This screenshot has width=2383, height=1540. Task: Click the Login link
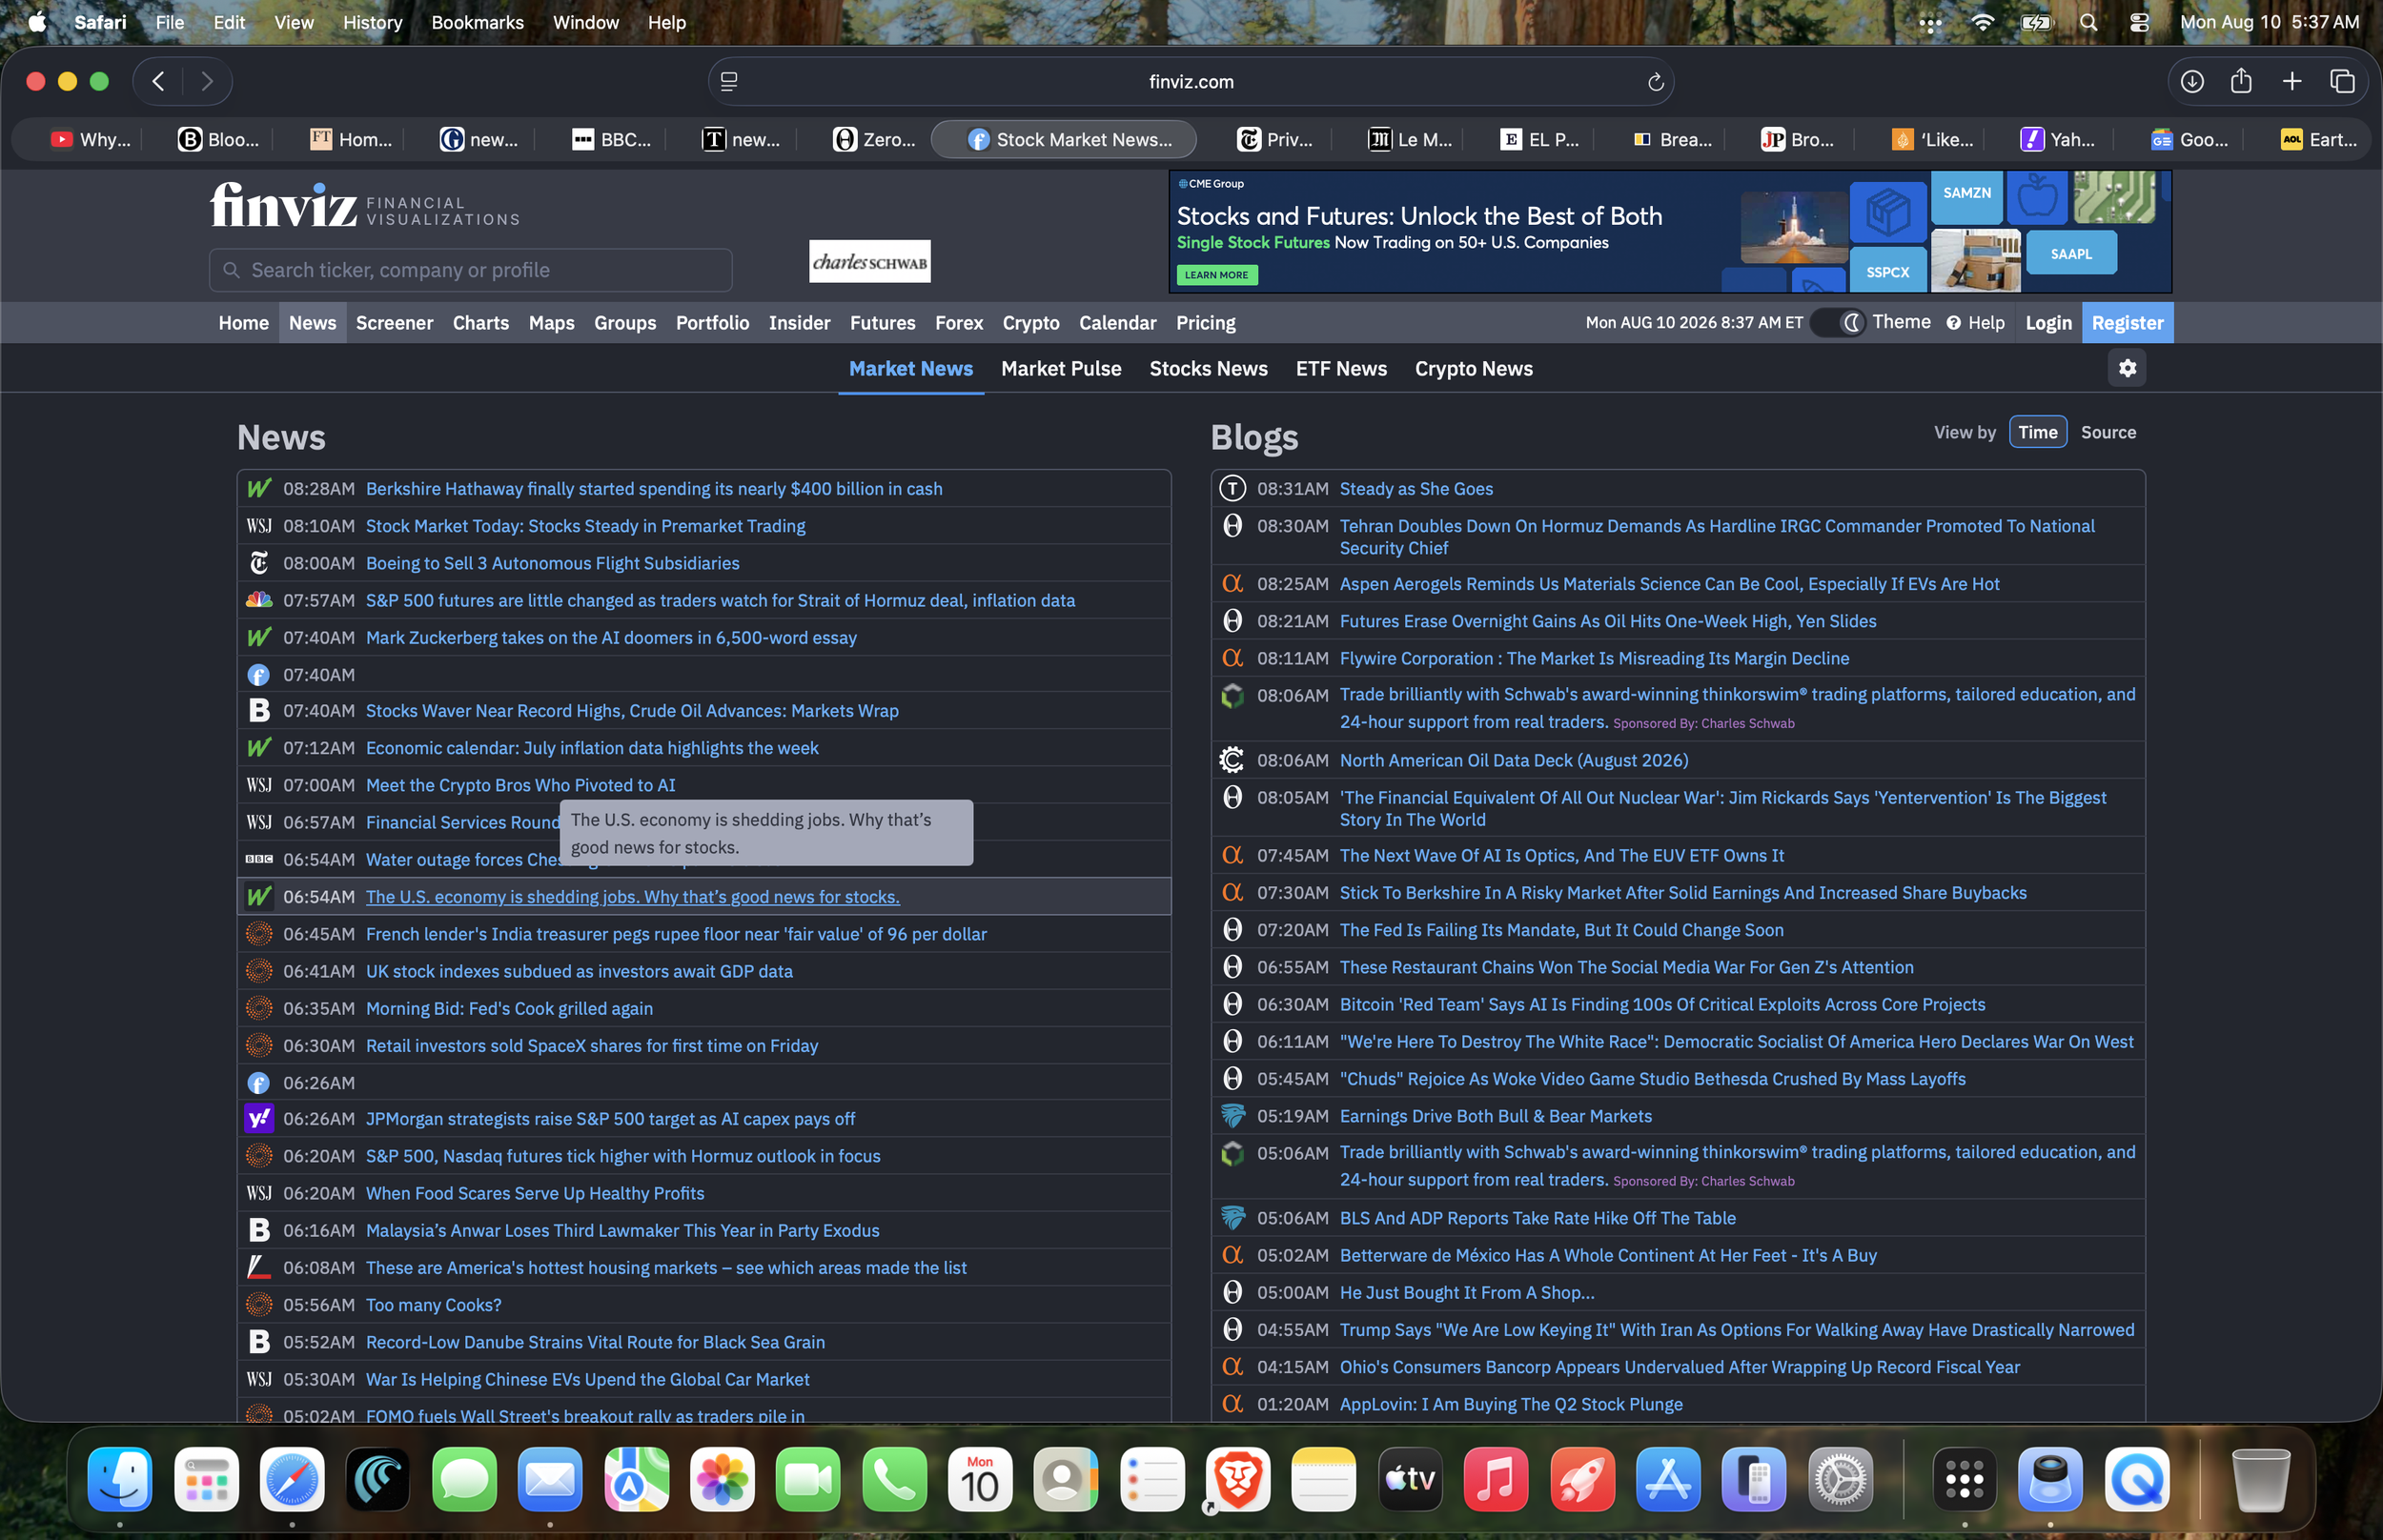click(2048, 323)
